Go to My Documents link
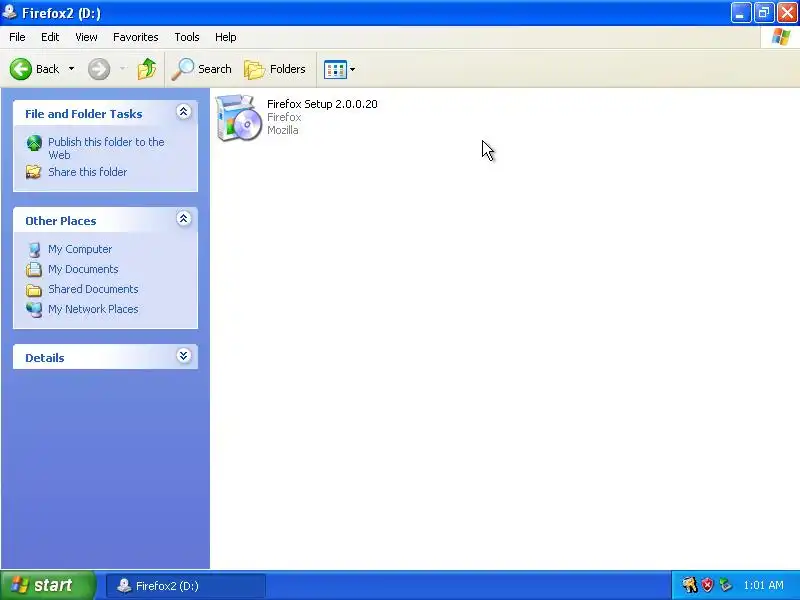Image resolution: width=800 pixels, height=600 pixels. [83, 269]
